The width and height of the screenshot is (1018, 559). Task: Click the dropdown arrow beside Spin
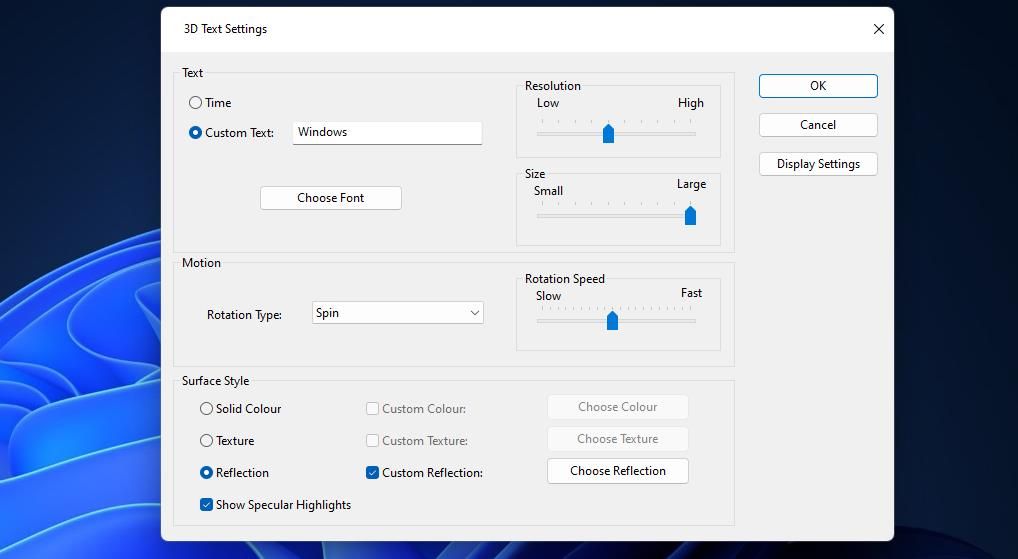click(474, 313)
